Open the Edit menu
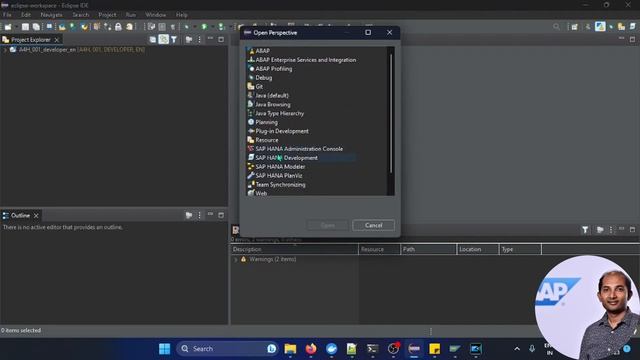Viewport: 640px width, 360px height. 26,15
